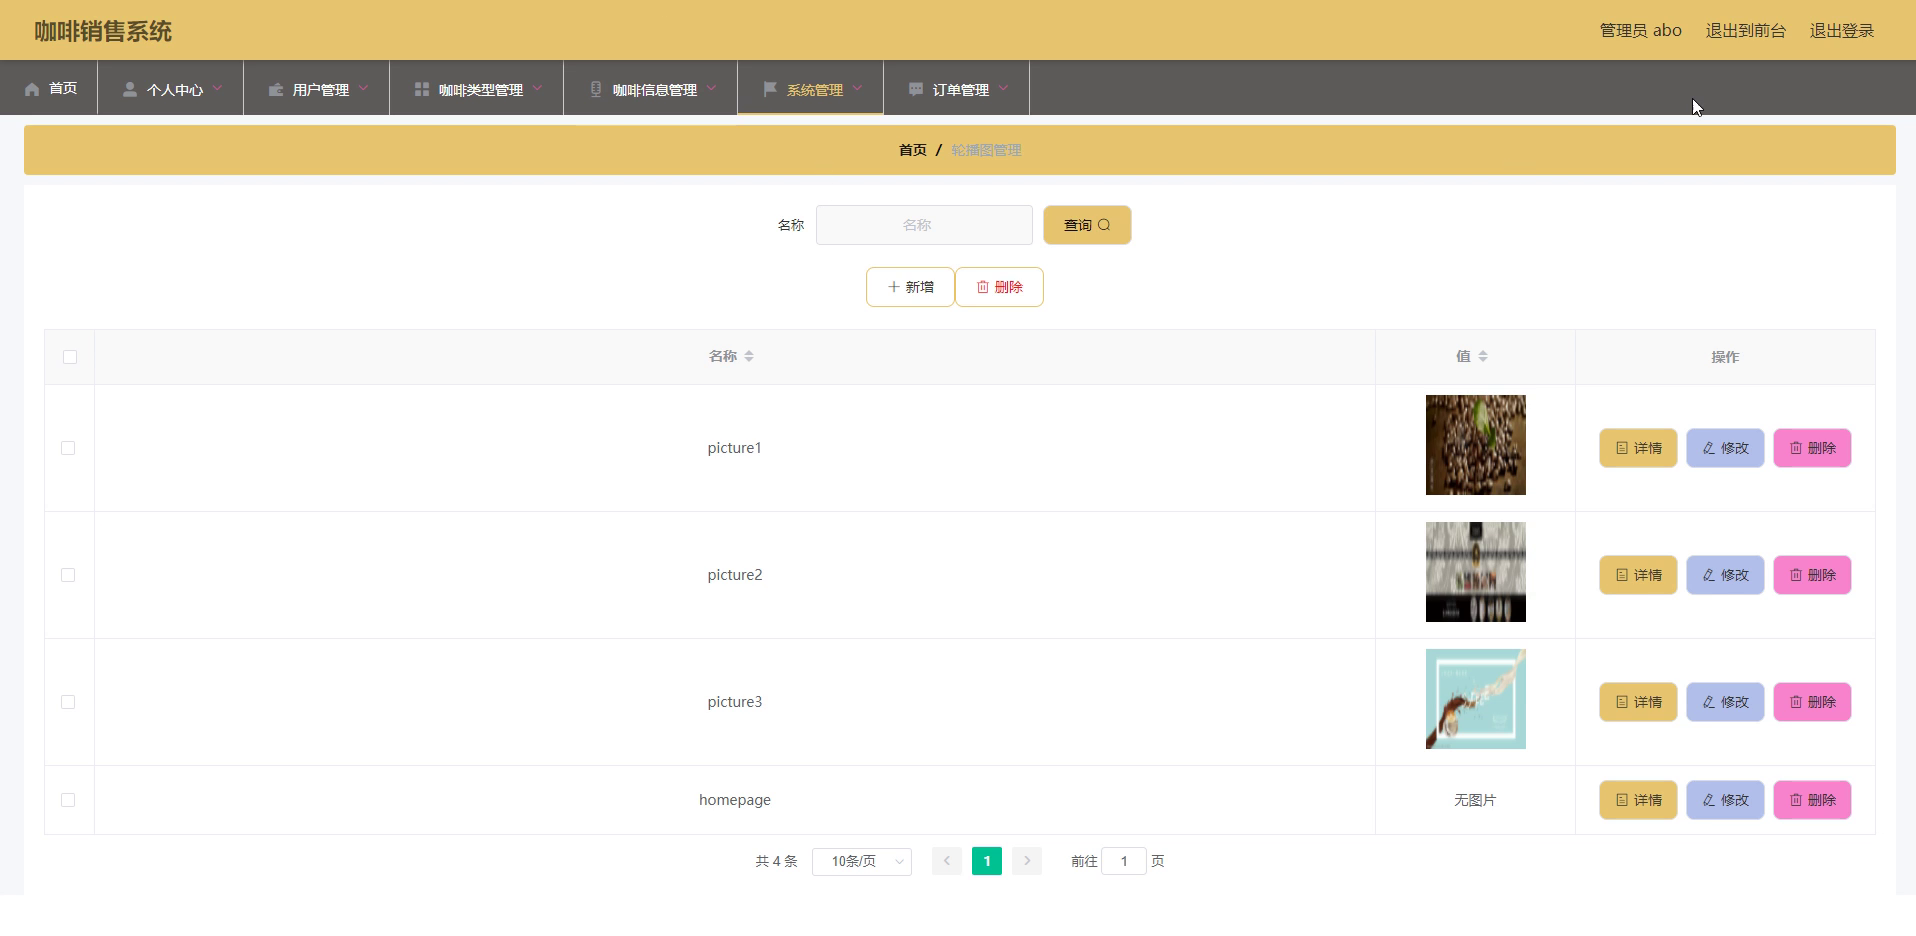Expand the 订单管理 menu chevron
Viewport: 1916px width, 936px height.
[1003, 88]
